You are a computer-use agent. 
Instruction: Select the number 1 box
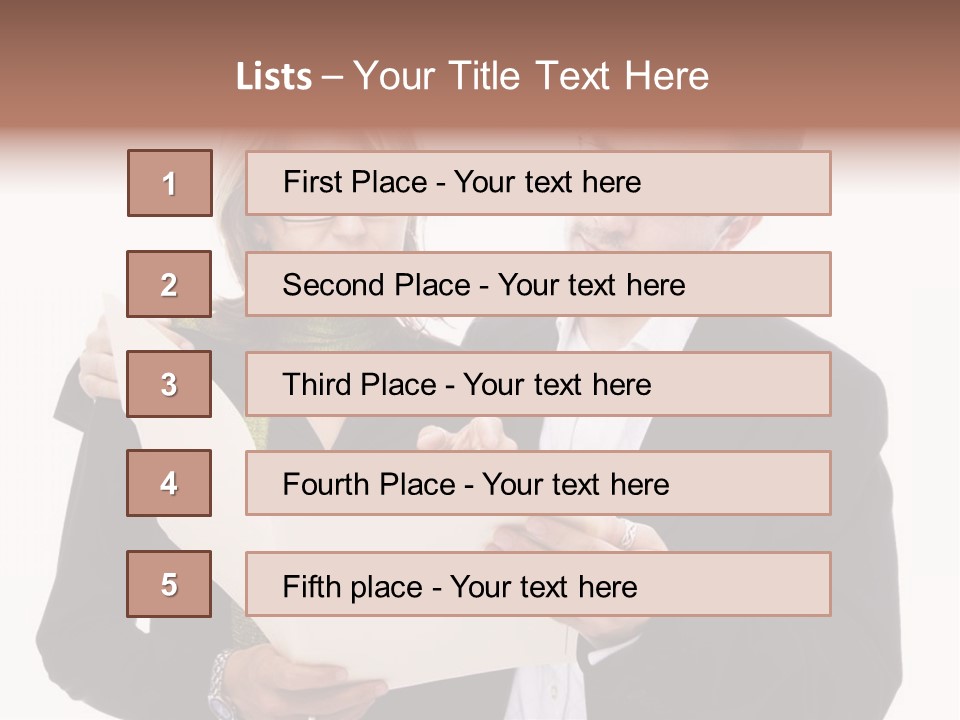(x=170, y=183)
